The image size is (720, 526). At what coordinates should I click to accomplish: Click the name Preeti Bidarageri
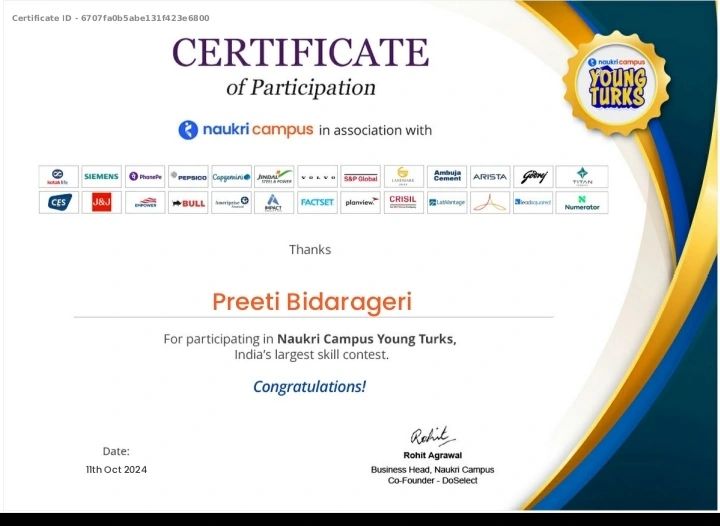pyautogui.click(x=312, y=302)
